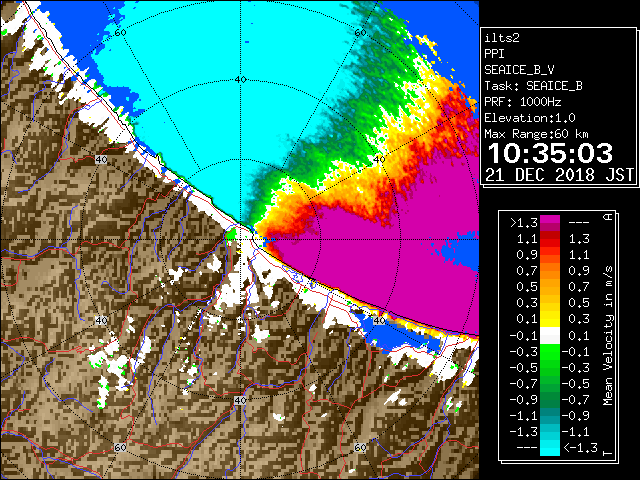Click the 'SEAICE_B_V' product name

pos(519,70)
